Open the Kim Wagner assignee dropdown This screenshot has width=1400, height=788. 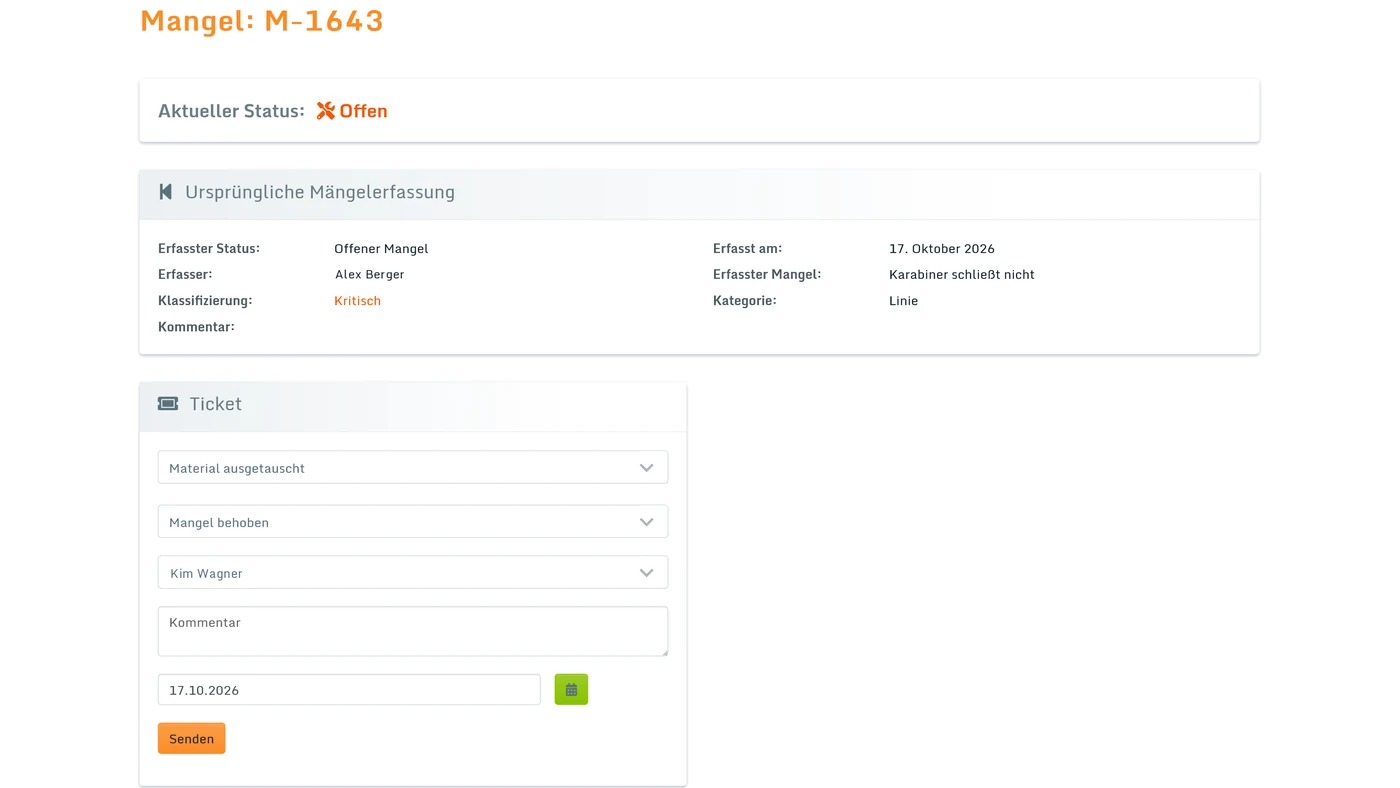point(413,572)
